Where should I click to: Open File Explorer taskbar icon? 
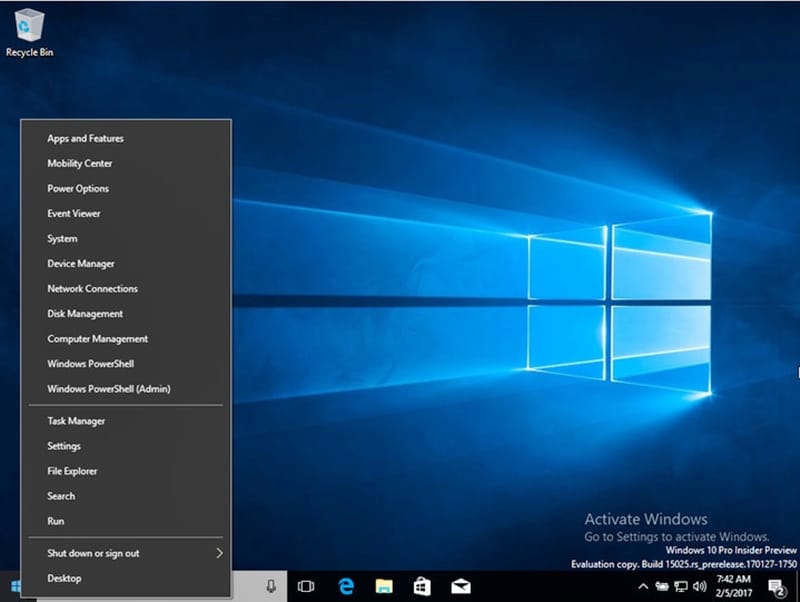[384, 586]
